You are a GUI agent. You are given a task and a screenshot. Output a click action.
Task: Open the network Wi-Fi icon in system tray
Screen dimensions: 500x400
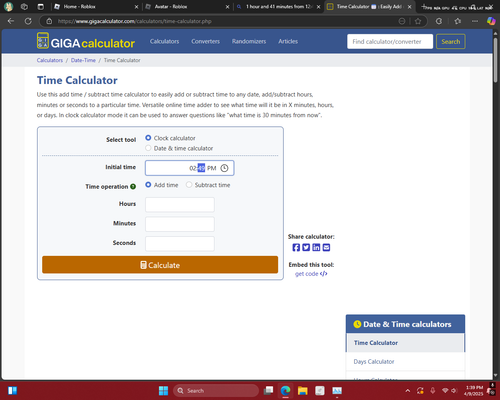(445, 391)
